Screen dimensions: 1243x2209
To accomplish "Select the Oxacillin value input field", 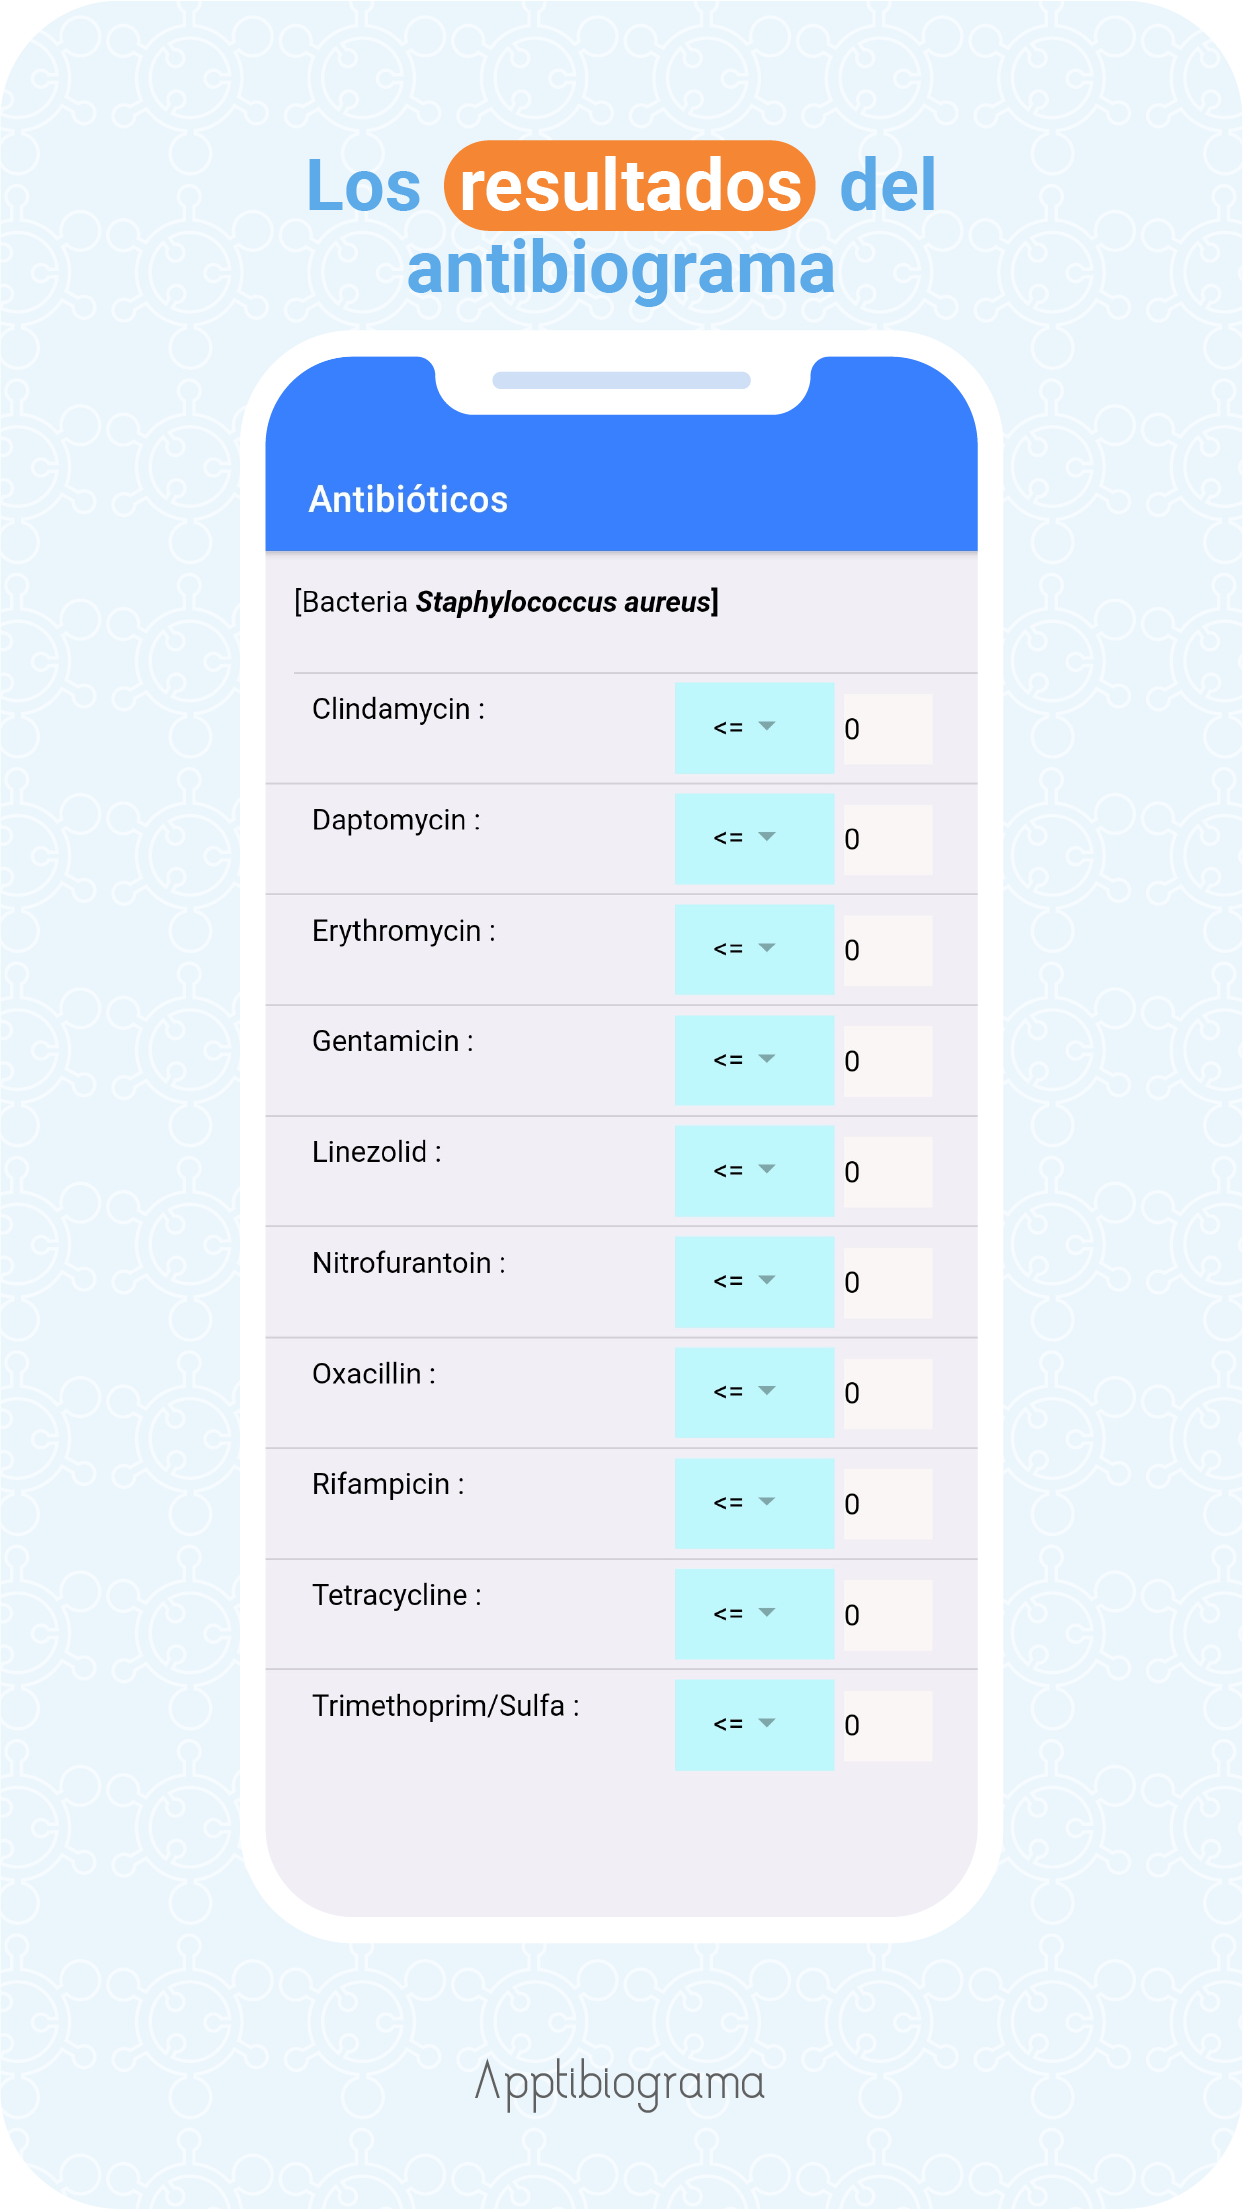I will pyautogui.click(x=887, y=1393).
